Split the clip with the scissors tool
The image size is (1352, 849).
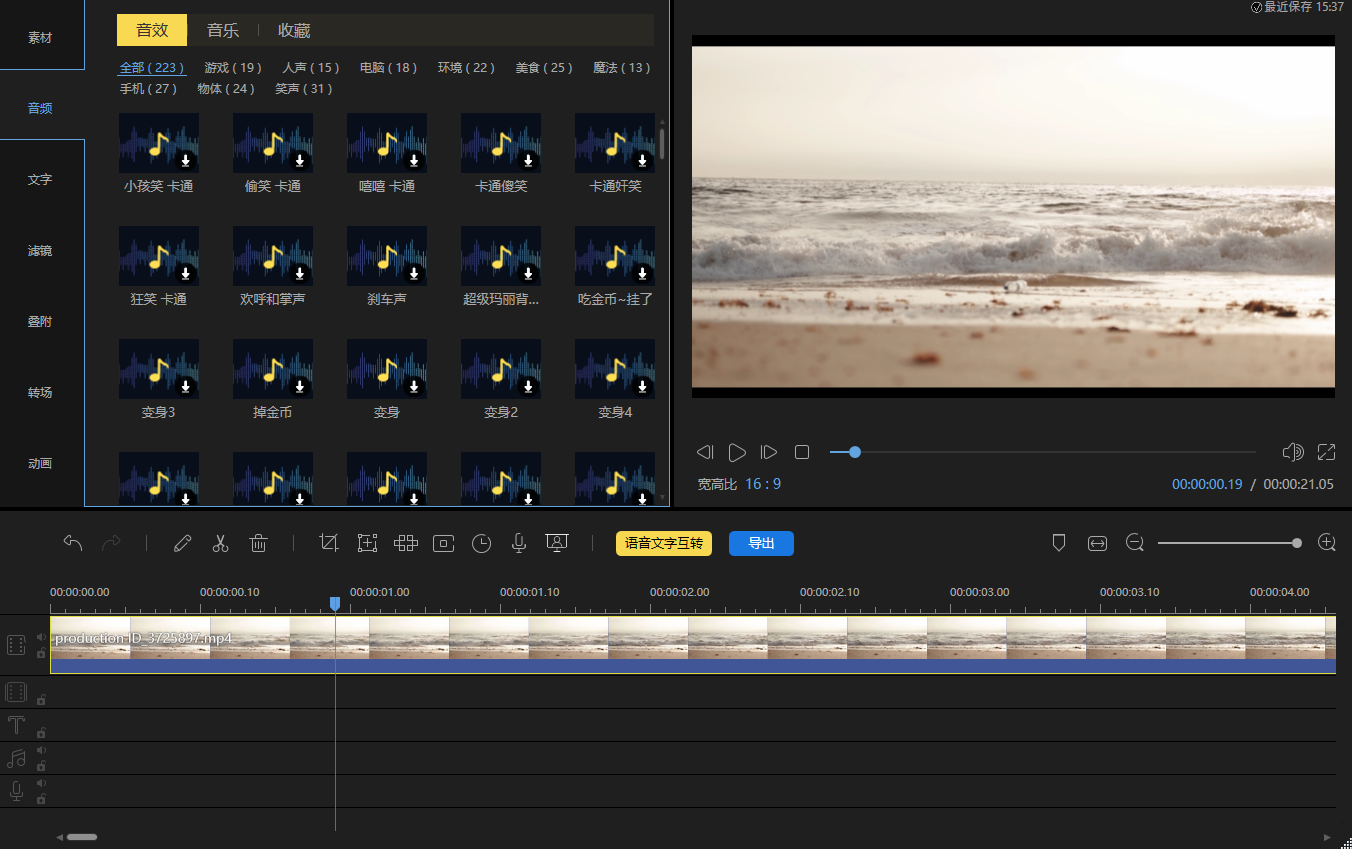(x=220, y=543)
